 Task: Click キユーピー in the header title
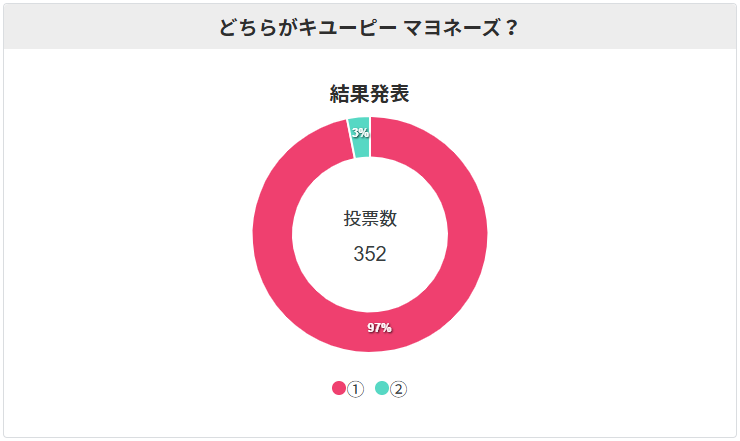(342, 27)
